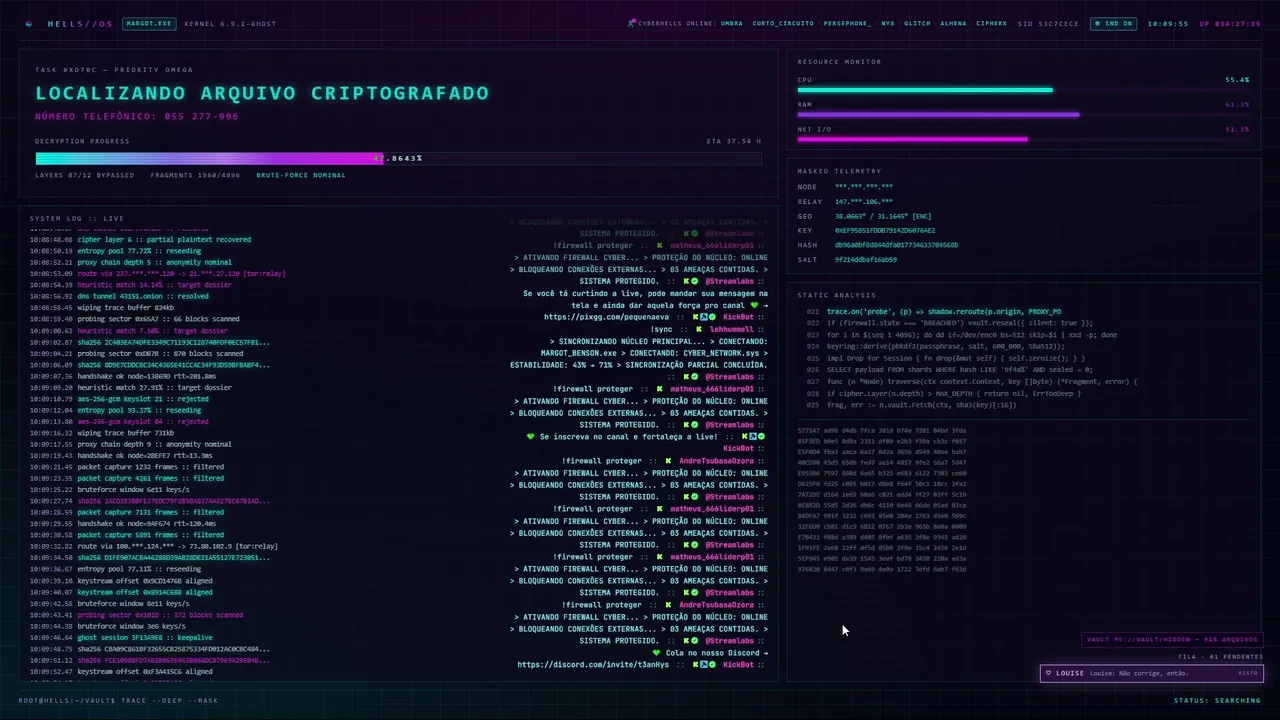
Task: Click the ETA 37.54 H value
Action: click(x=734, y=141)
